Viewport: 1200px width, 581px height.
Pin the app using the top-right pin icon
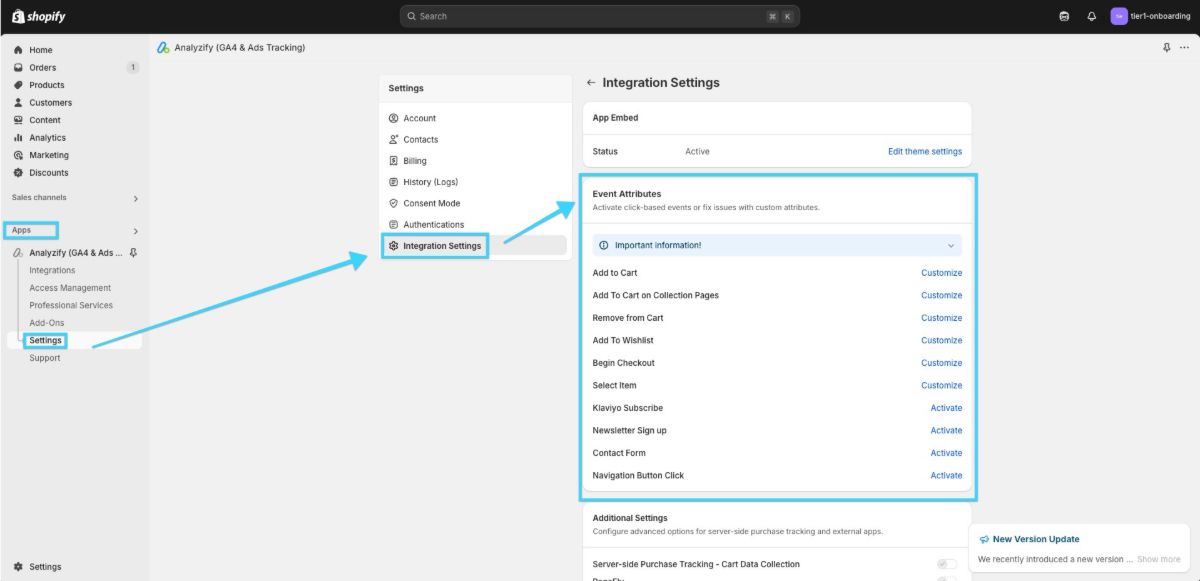pos(1166,47)
